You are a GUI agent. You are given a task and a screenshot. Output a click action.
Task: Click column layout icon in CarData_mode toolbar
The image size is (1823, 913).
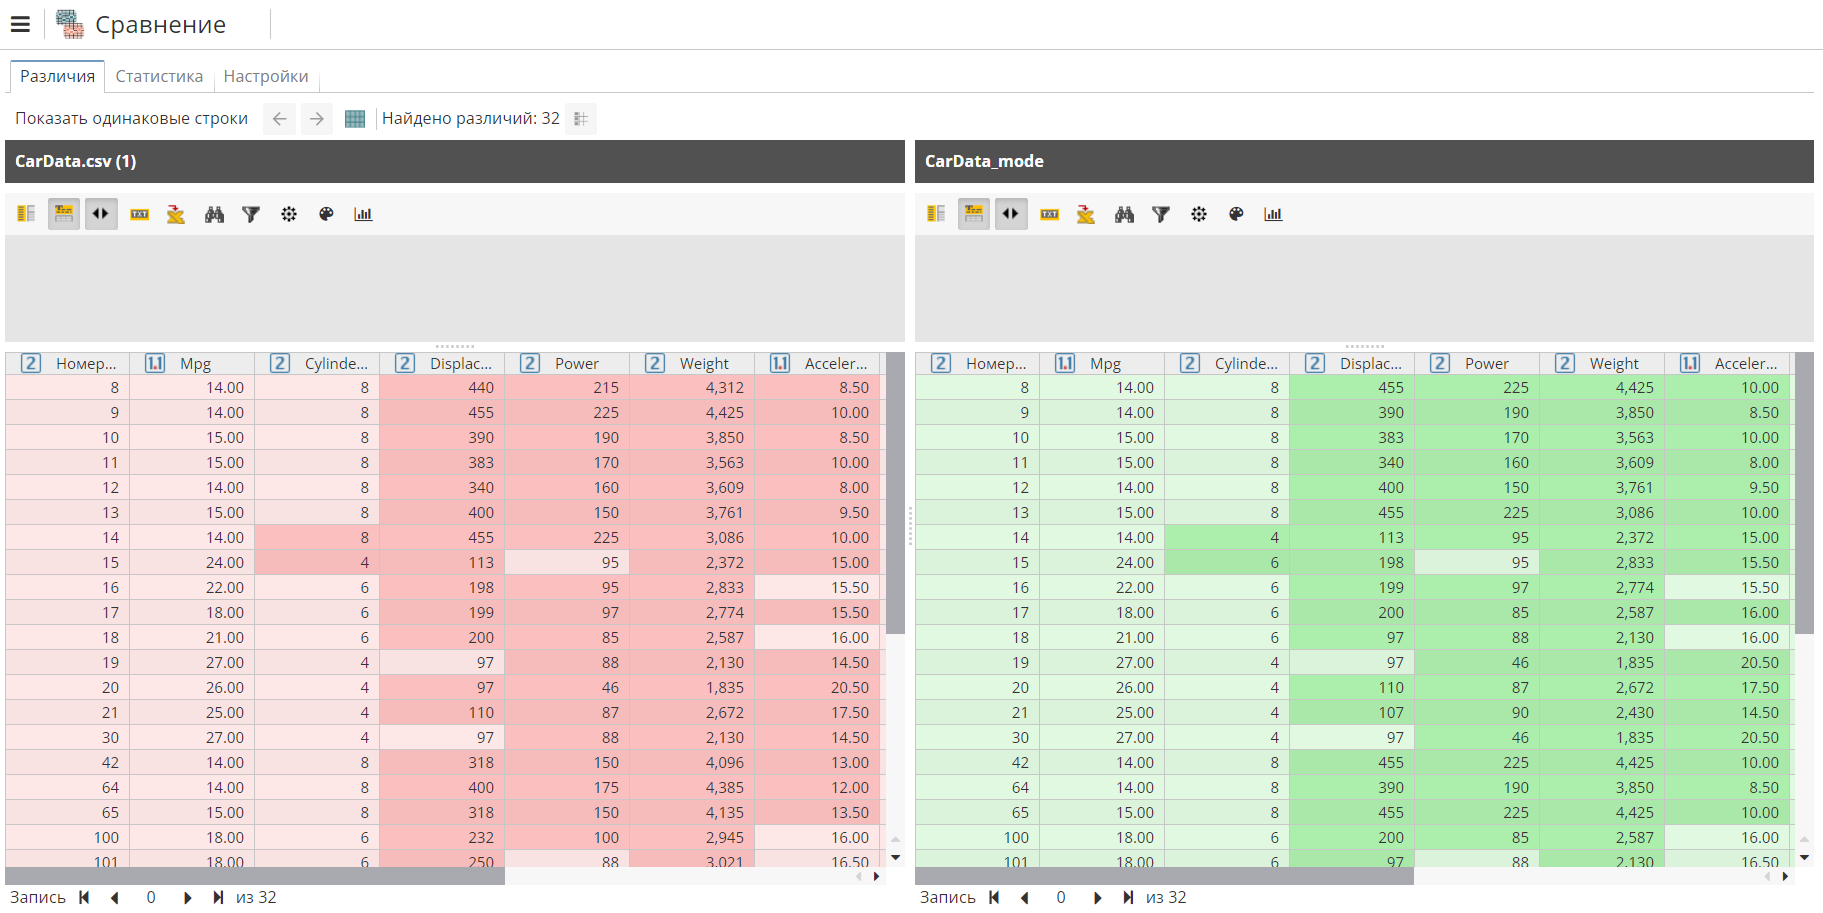937,214
